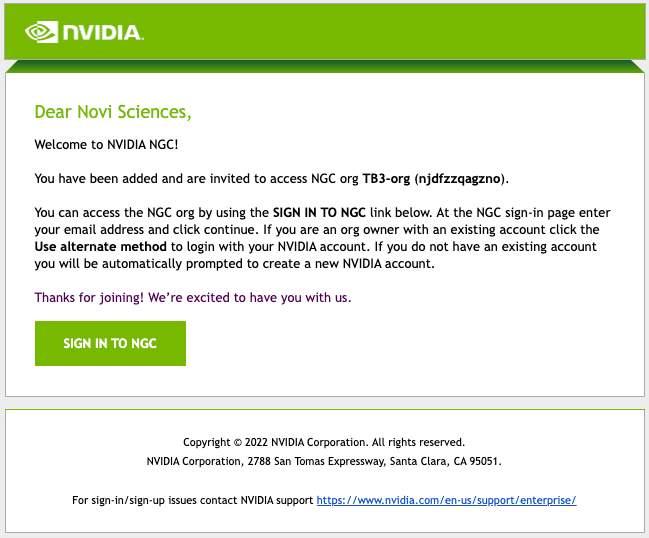Click the "Dear Novi Sciences," greeting heading
Viewport: 649px width, 538px height.
click(113, 111)
